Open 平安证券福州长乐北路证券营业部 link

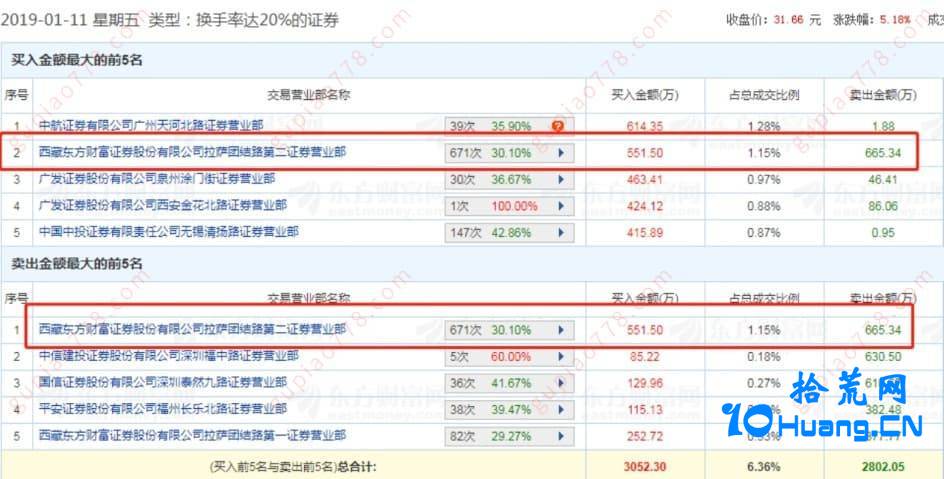pos(163,409)
